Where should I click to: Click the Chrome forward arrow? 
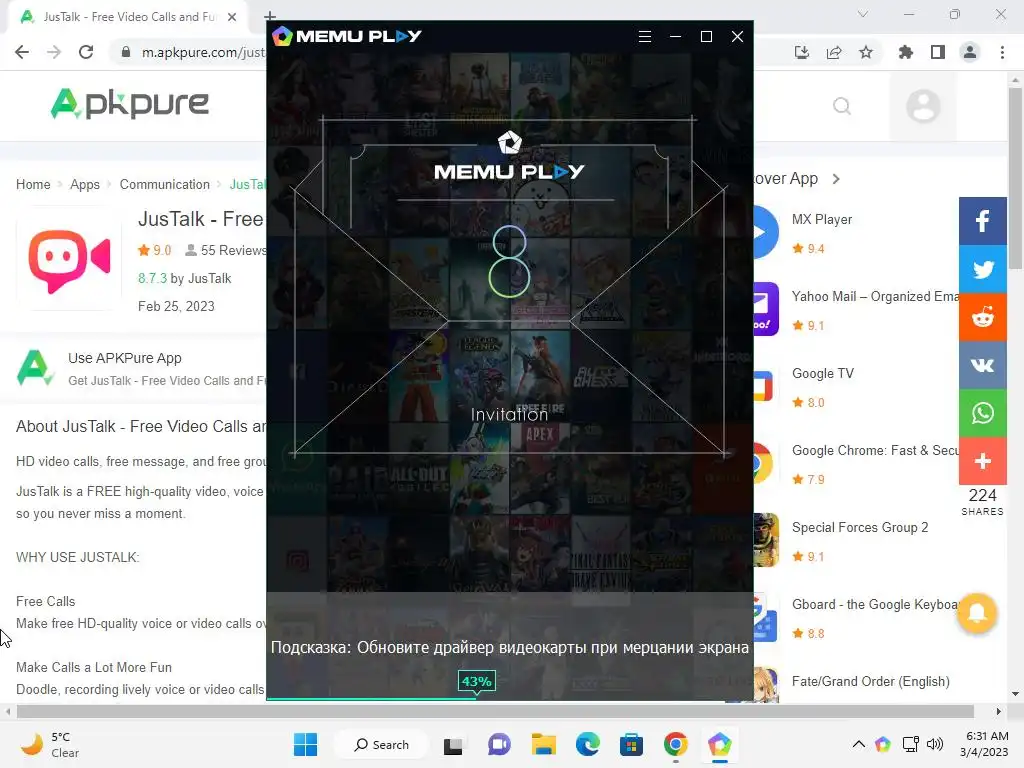click(x=54, y=52)
